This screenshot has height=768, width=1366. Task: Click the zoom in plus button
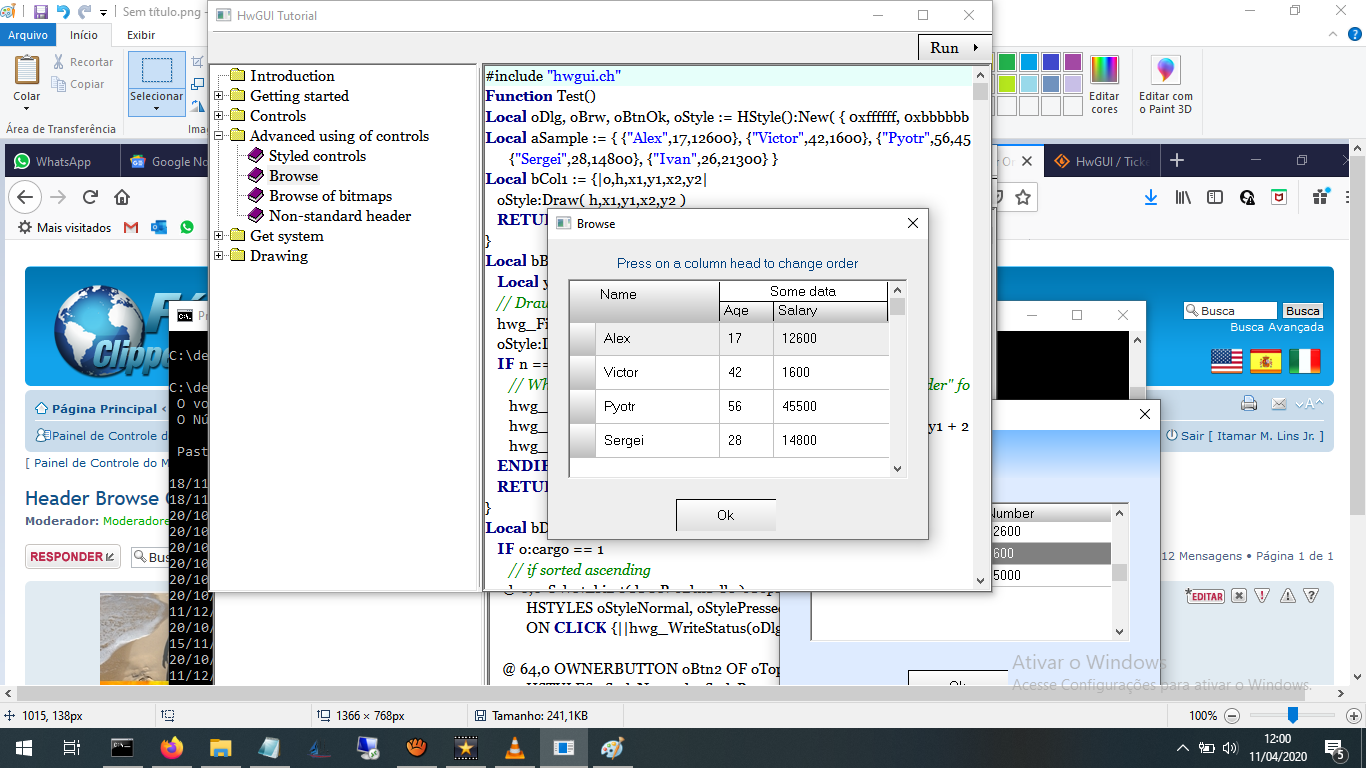tap(1354, 716)
